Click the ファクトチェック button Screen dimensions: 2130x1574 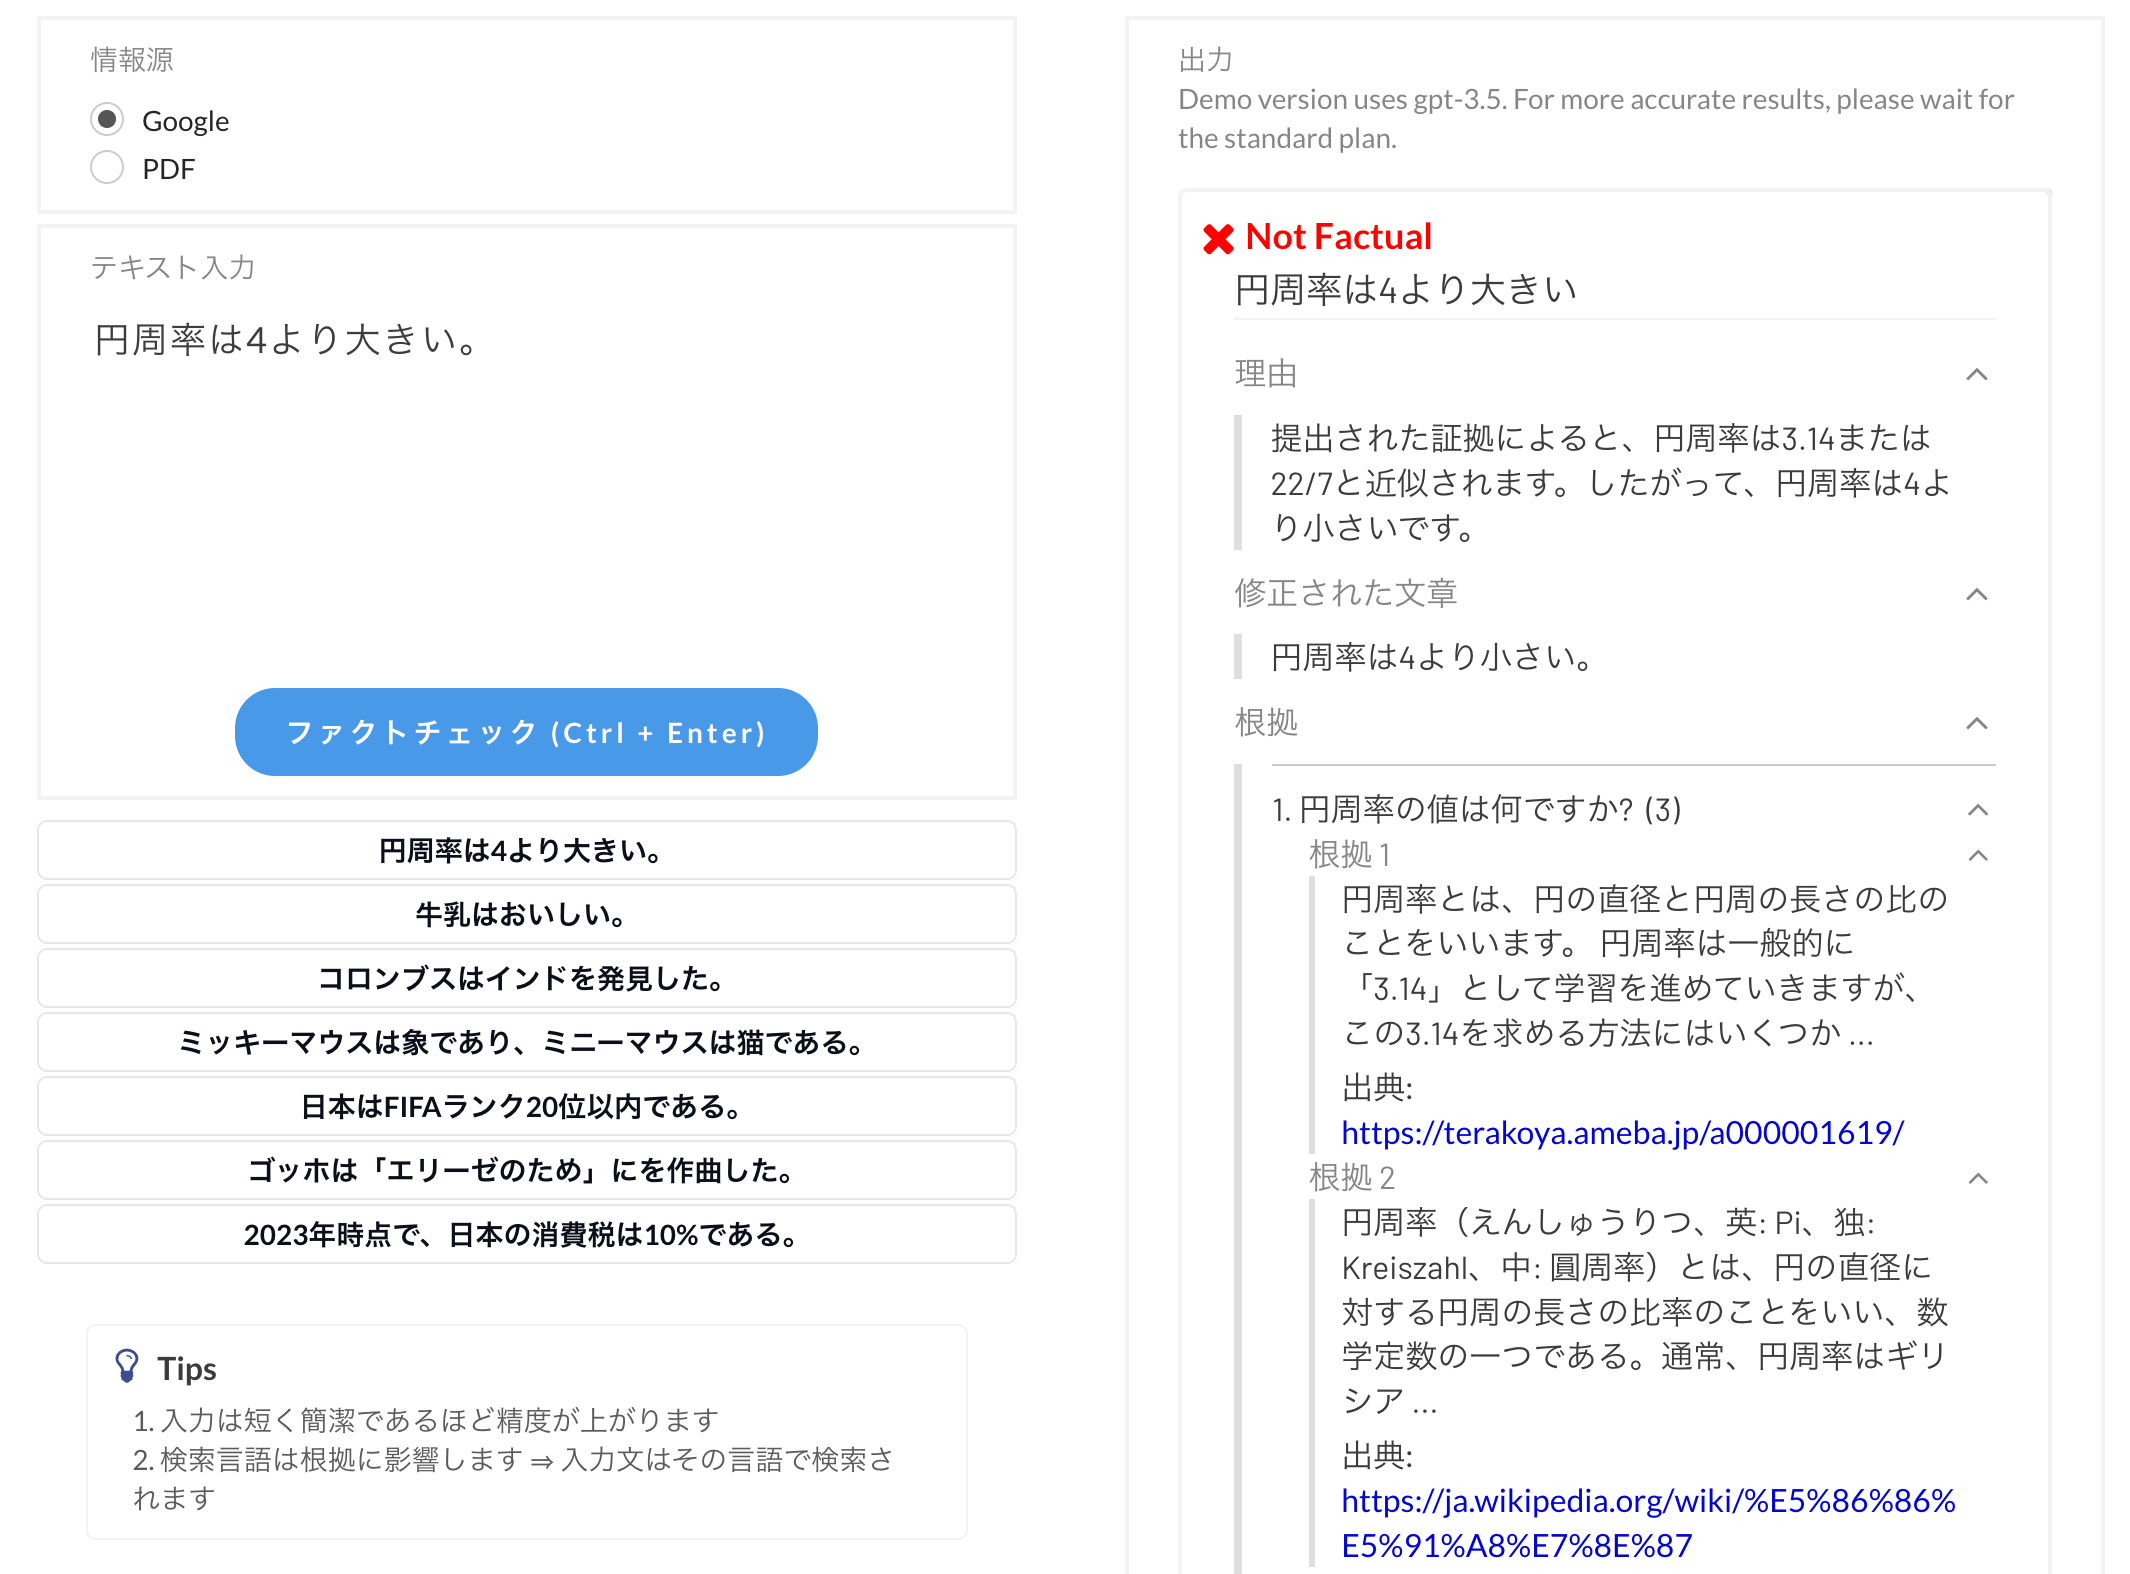tap(525, 731)
